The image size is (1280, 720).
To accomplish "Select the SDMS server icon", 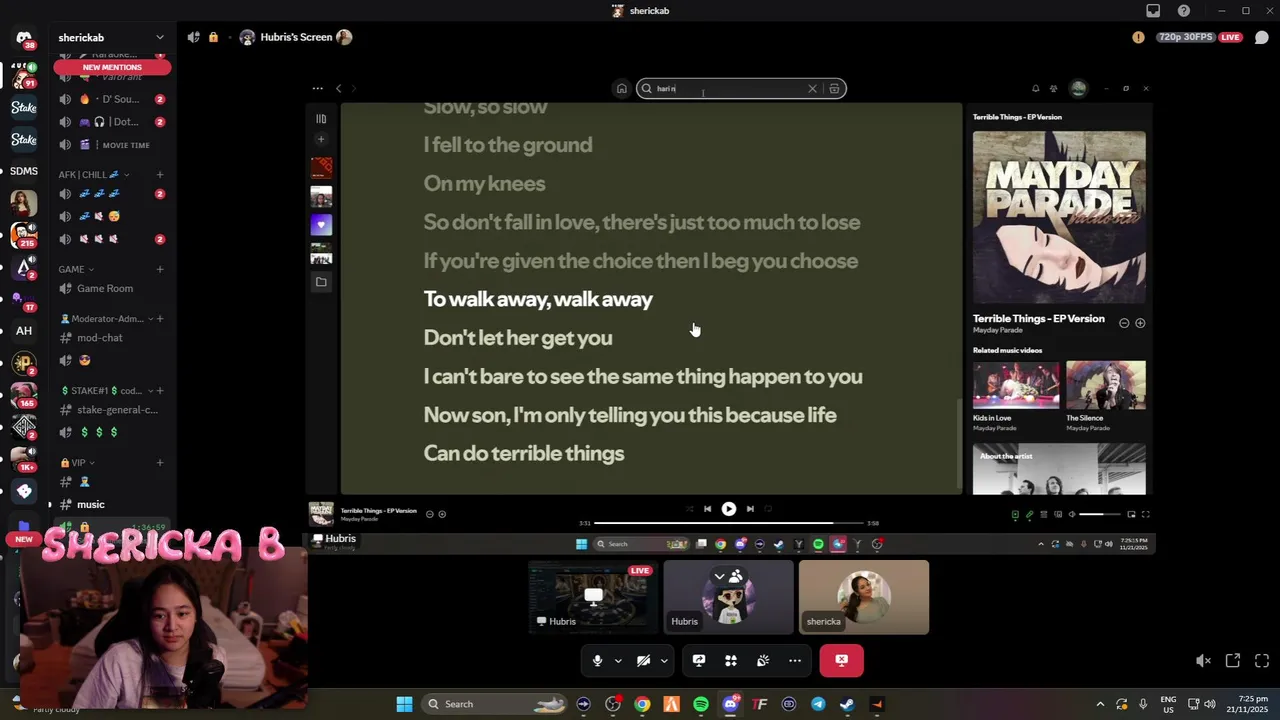I will pos(24,171).
